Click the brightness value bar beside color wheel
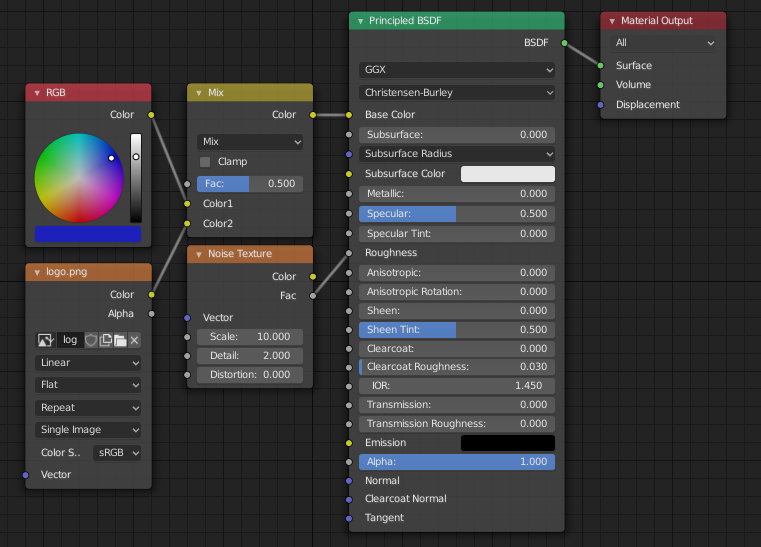 [136, 178]
